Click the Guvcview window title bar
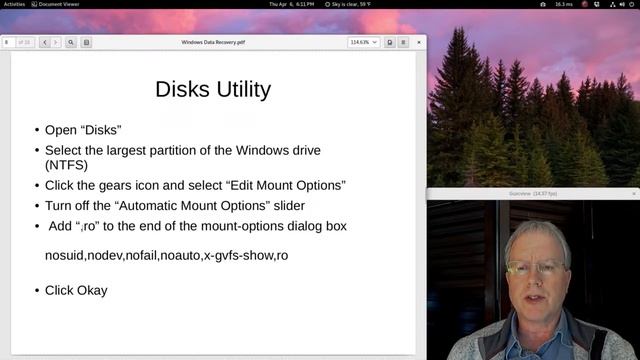640x360 pixels. pos(533,193)
